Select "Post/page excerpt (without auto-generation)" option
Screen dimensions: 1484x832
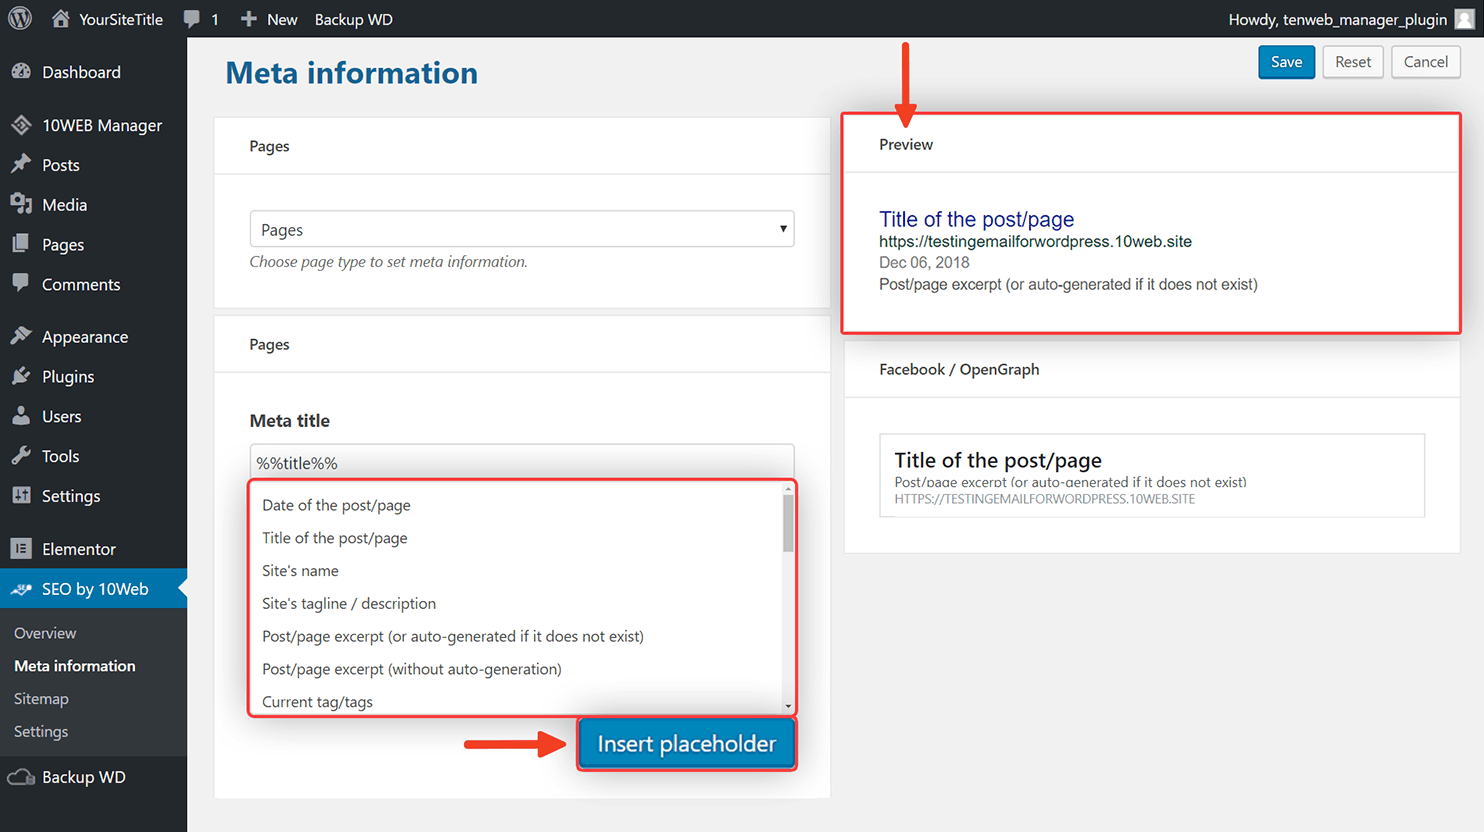412,669
